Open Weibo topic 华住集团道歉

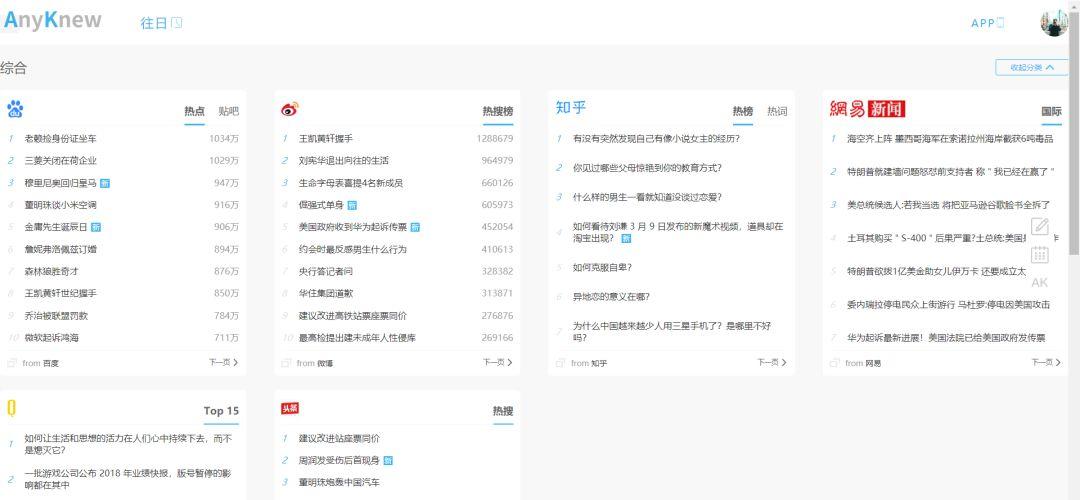(326, 293)
